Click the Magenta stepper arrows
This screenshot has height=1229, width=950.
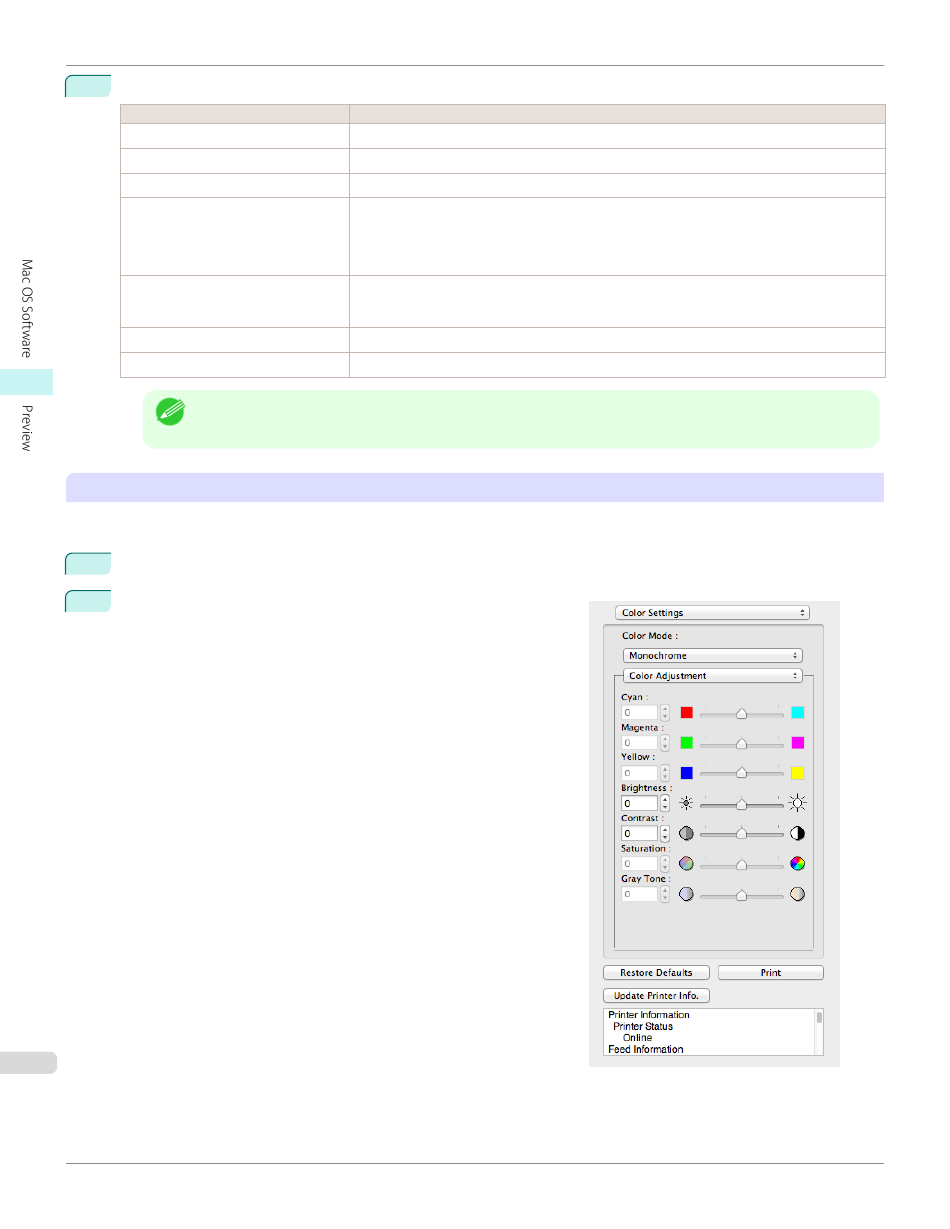(665, 743)
